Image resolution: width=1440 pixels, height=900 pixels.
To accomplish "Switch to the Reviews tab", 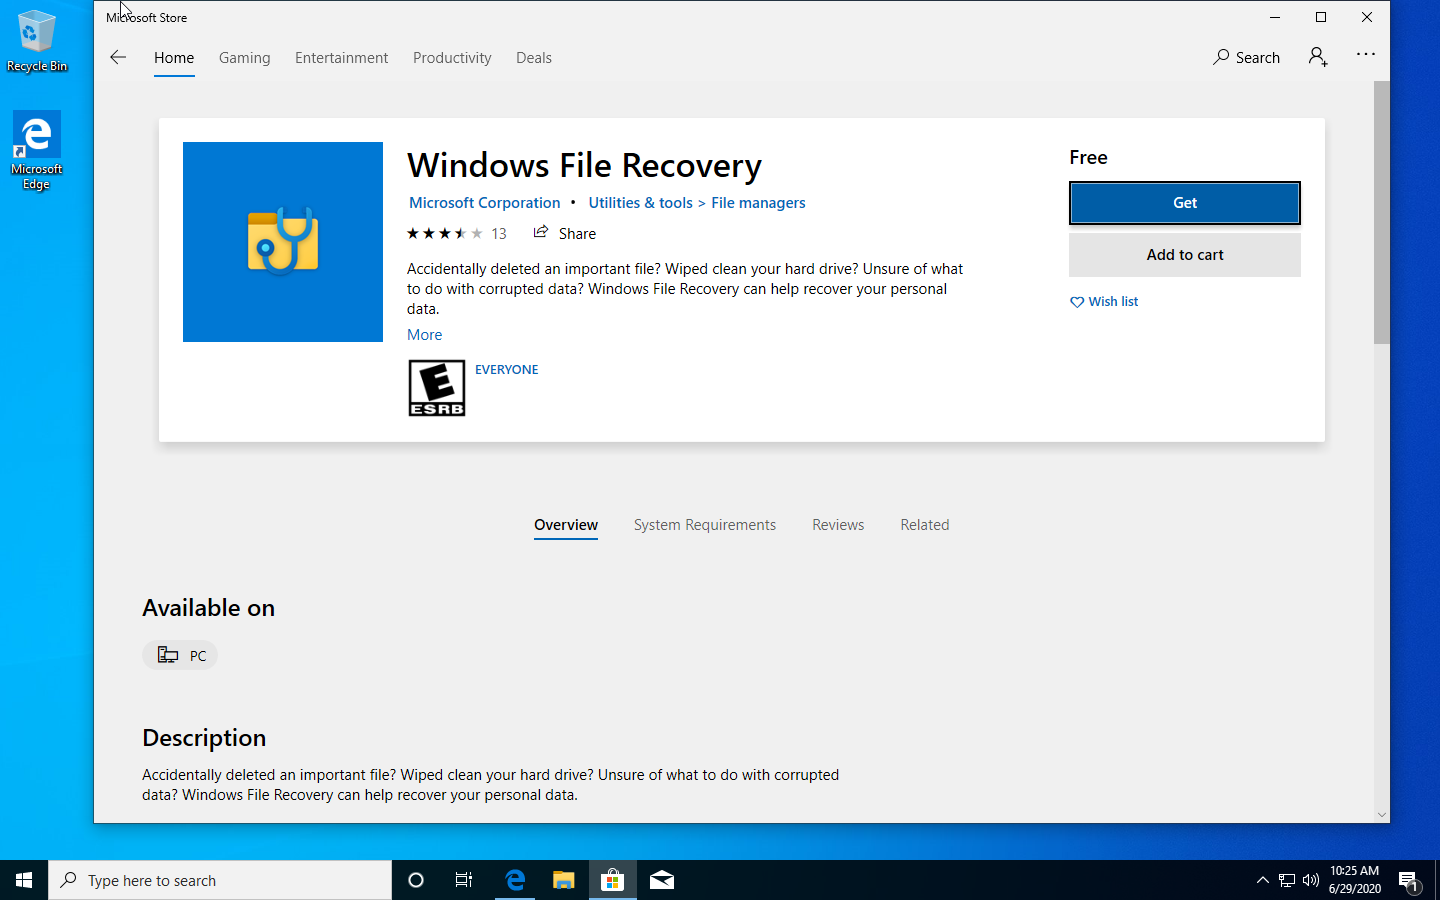I will tap(838, 524).
